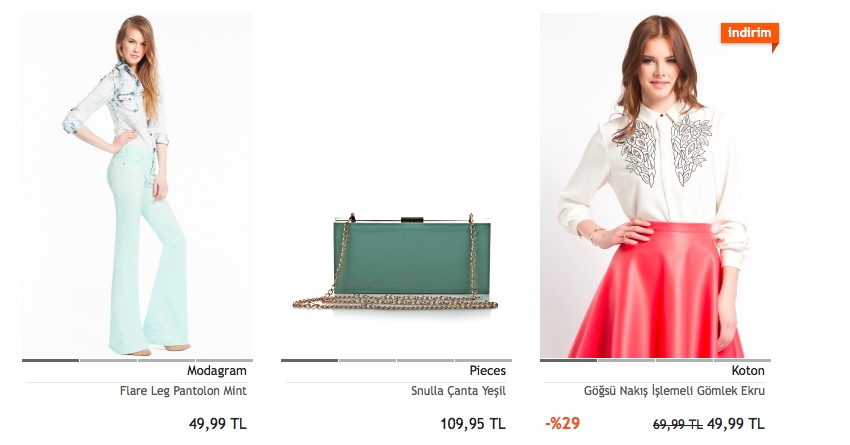Select last image segment under Pieces bag
The width and height of the screenshot is (850, 445).
tap(484, 360)
